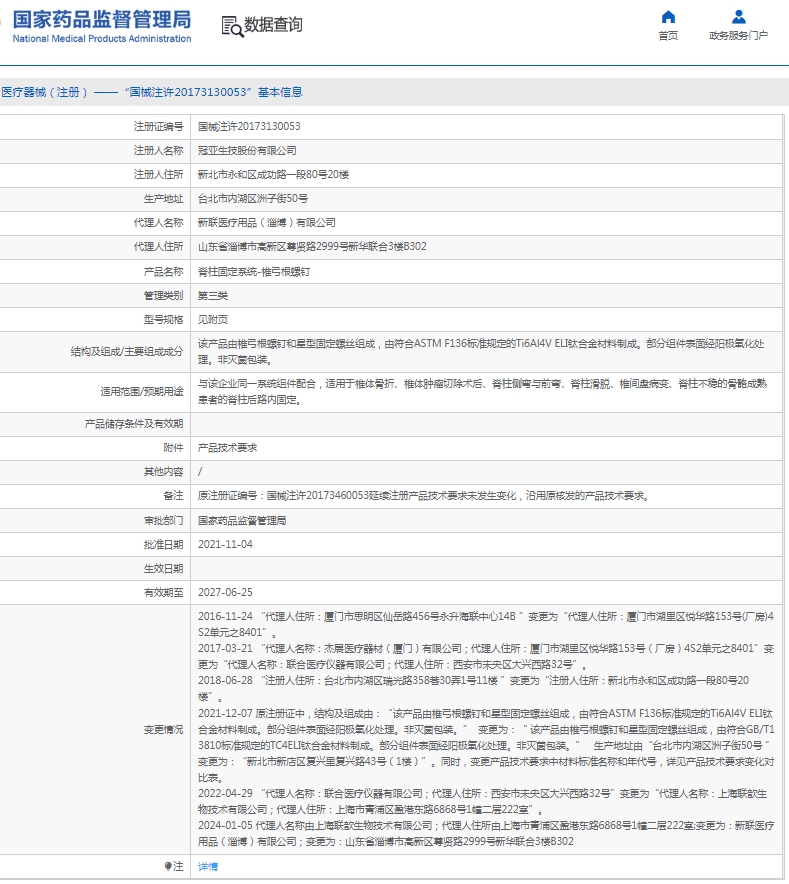Select registrant name 冠亚生技股份有限公司
Viewport: 789px width, 884px height.
pos(247,151)
